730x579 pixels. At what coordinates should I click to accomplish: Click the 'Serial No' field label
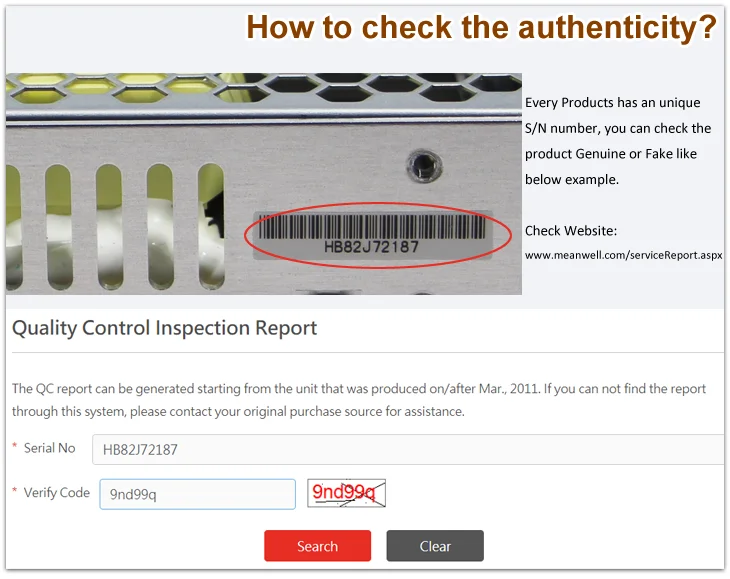(x=49, y=448)
